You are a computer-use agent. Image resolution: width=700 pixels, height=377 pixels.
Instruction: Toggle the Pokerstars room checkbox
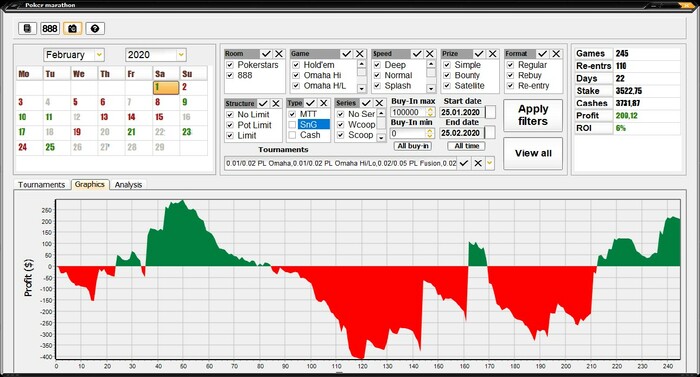[x=230, y=65]
